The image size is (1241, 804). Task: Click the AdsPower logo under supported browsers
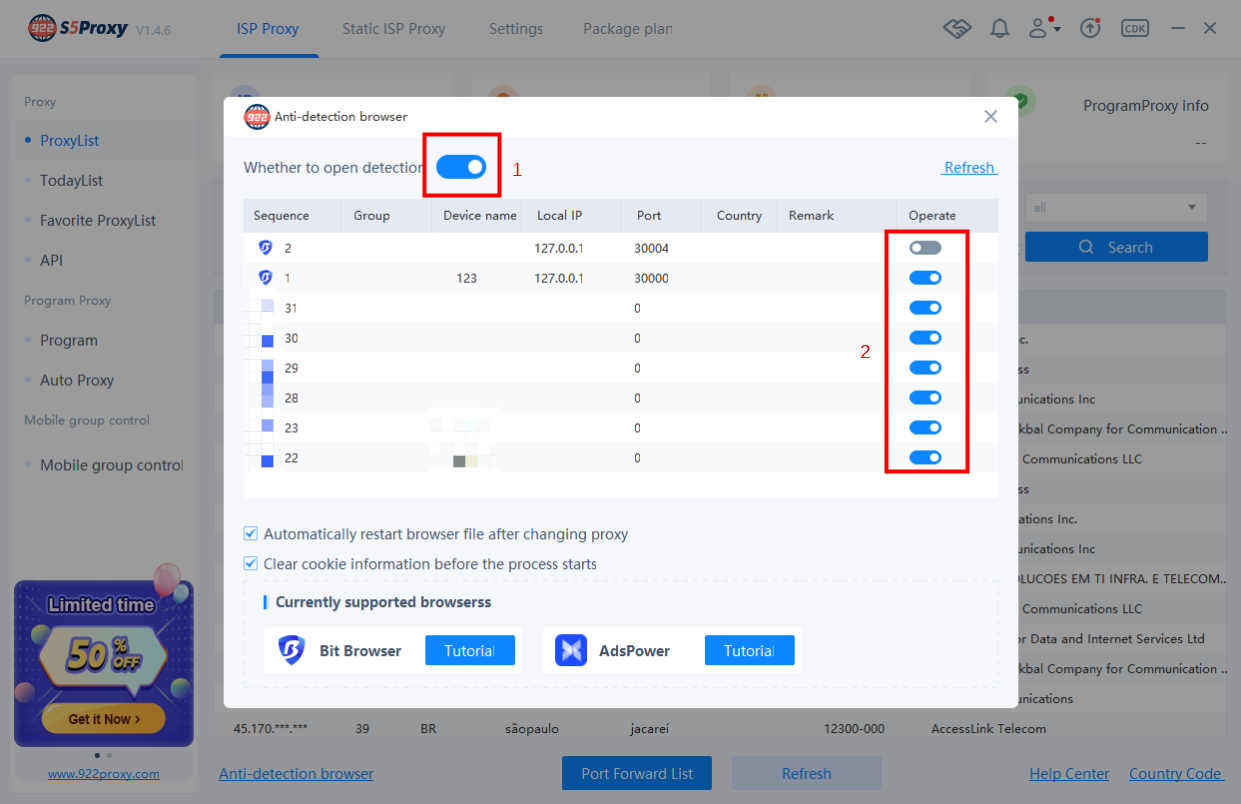[571, 650]
